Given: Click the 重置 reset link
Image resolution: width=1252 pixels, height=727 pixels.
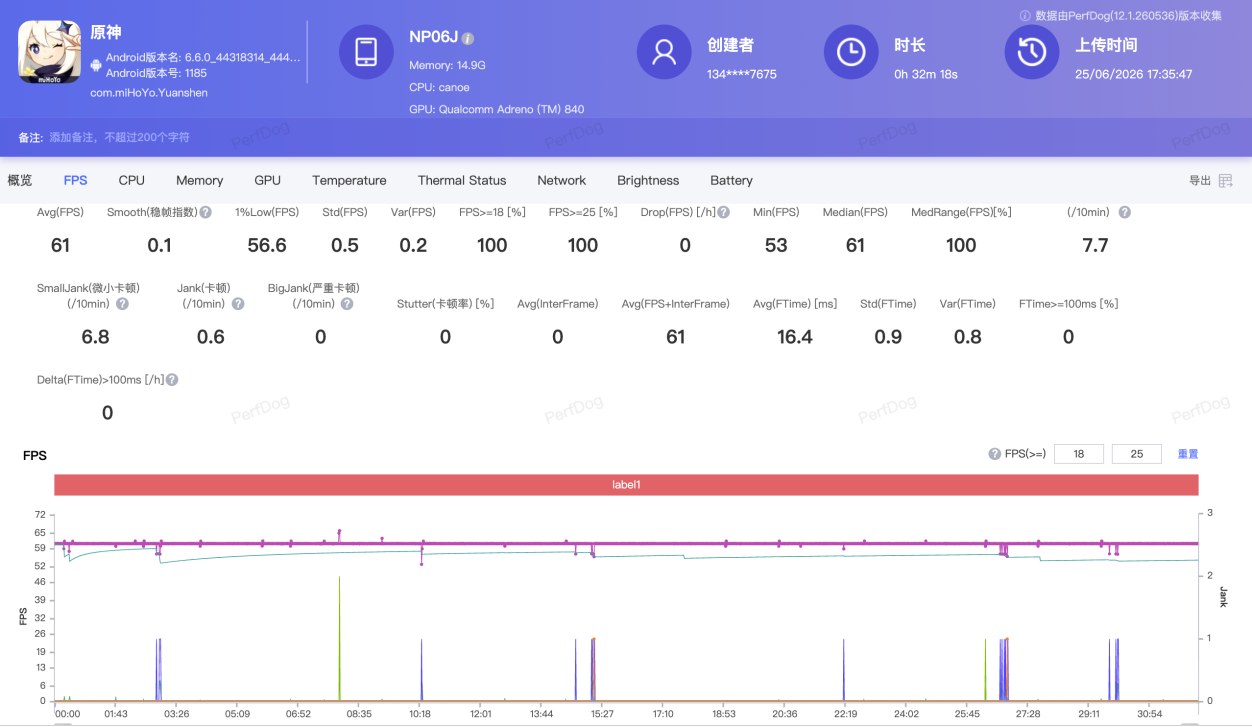Looking at the screenshot, I should point(1187,454).
